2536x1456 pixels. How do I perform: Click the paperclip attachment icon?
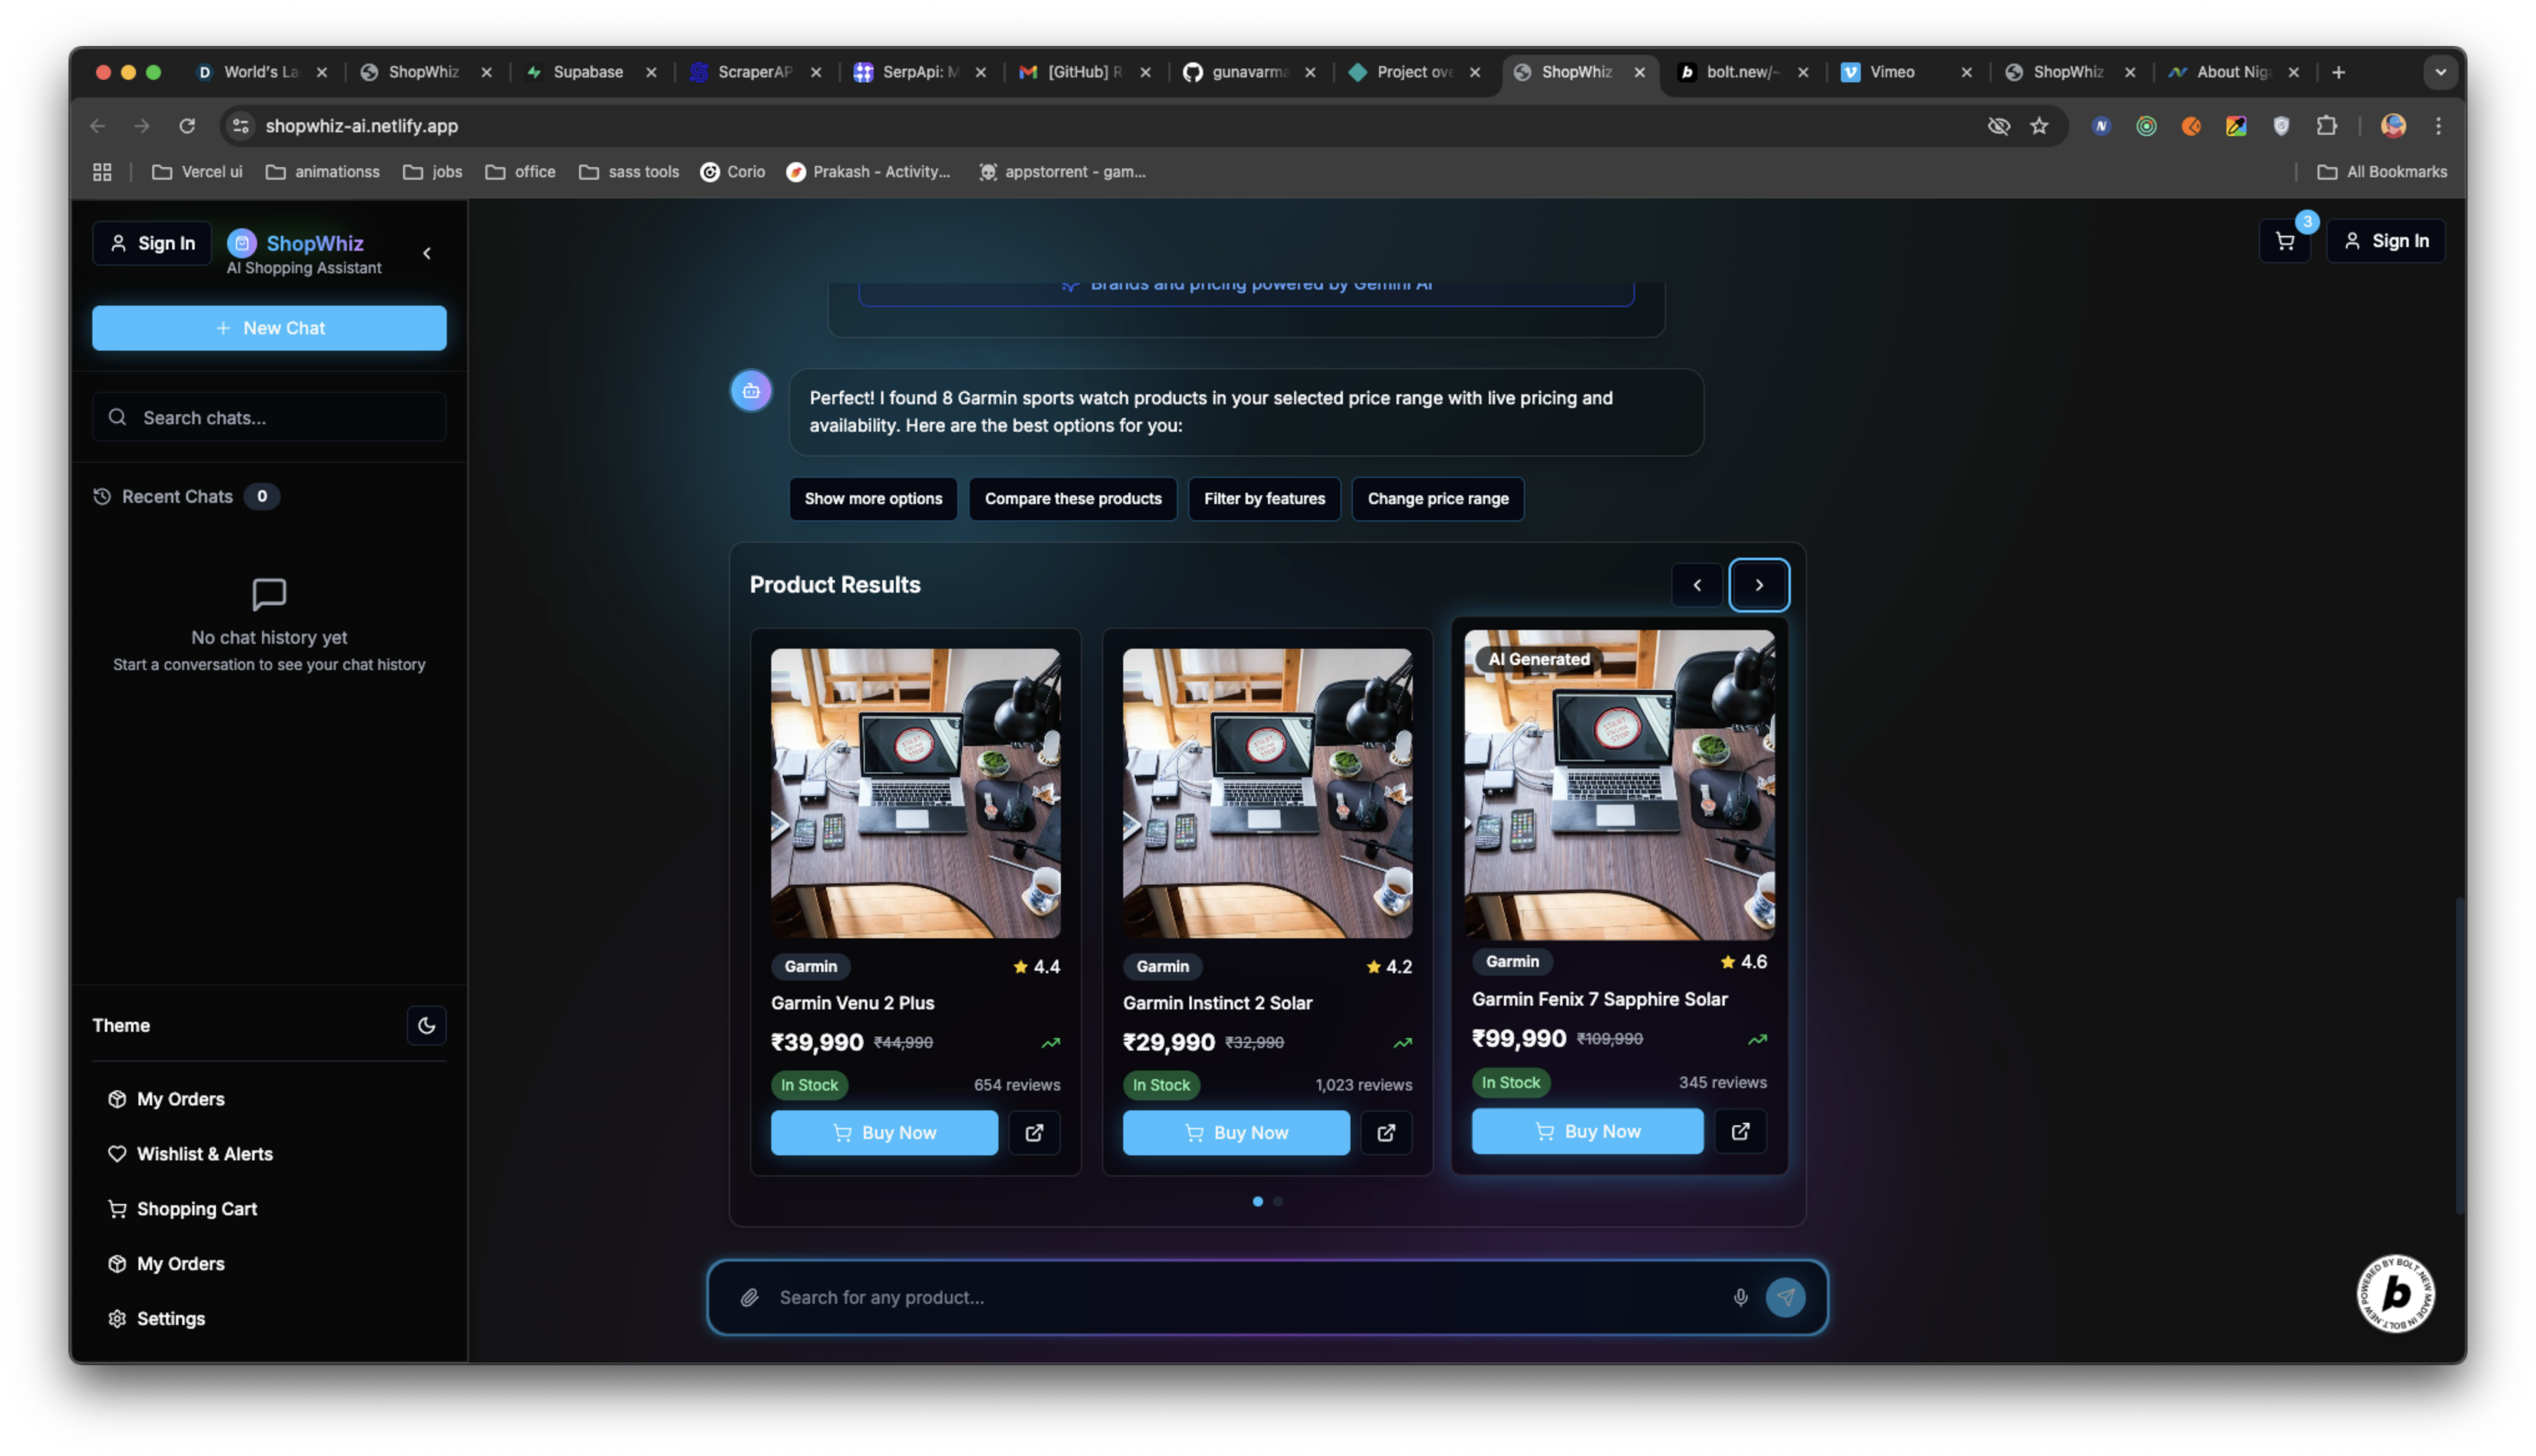[x=749, y=1297]
